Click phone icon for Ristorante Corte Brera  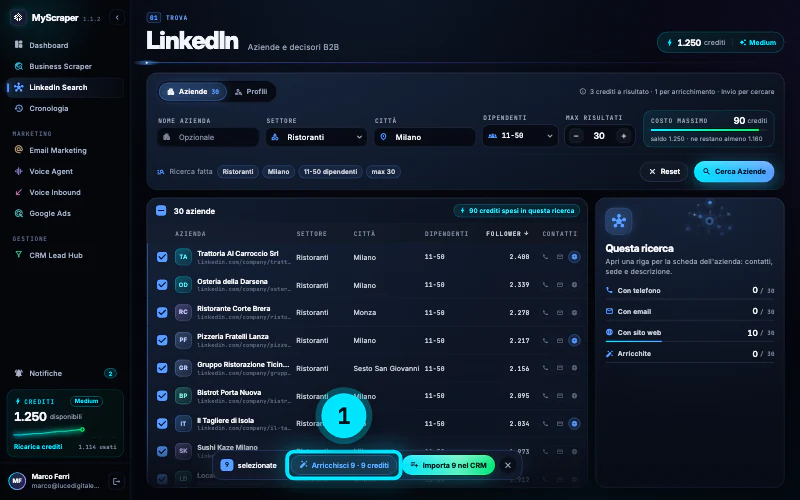pos(545,312)
